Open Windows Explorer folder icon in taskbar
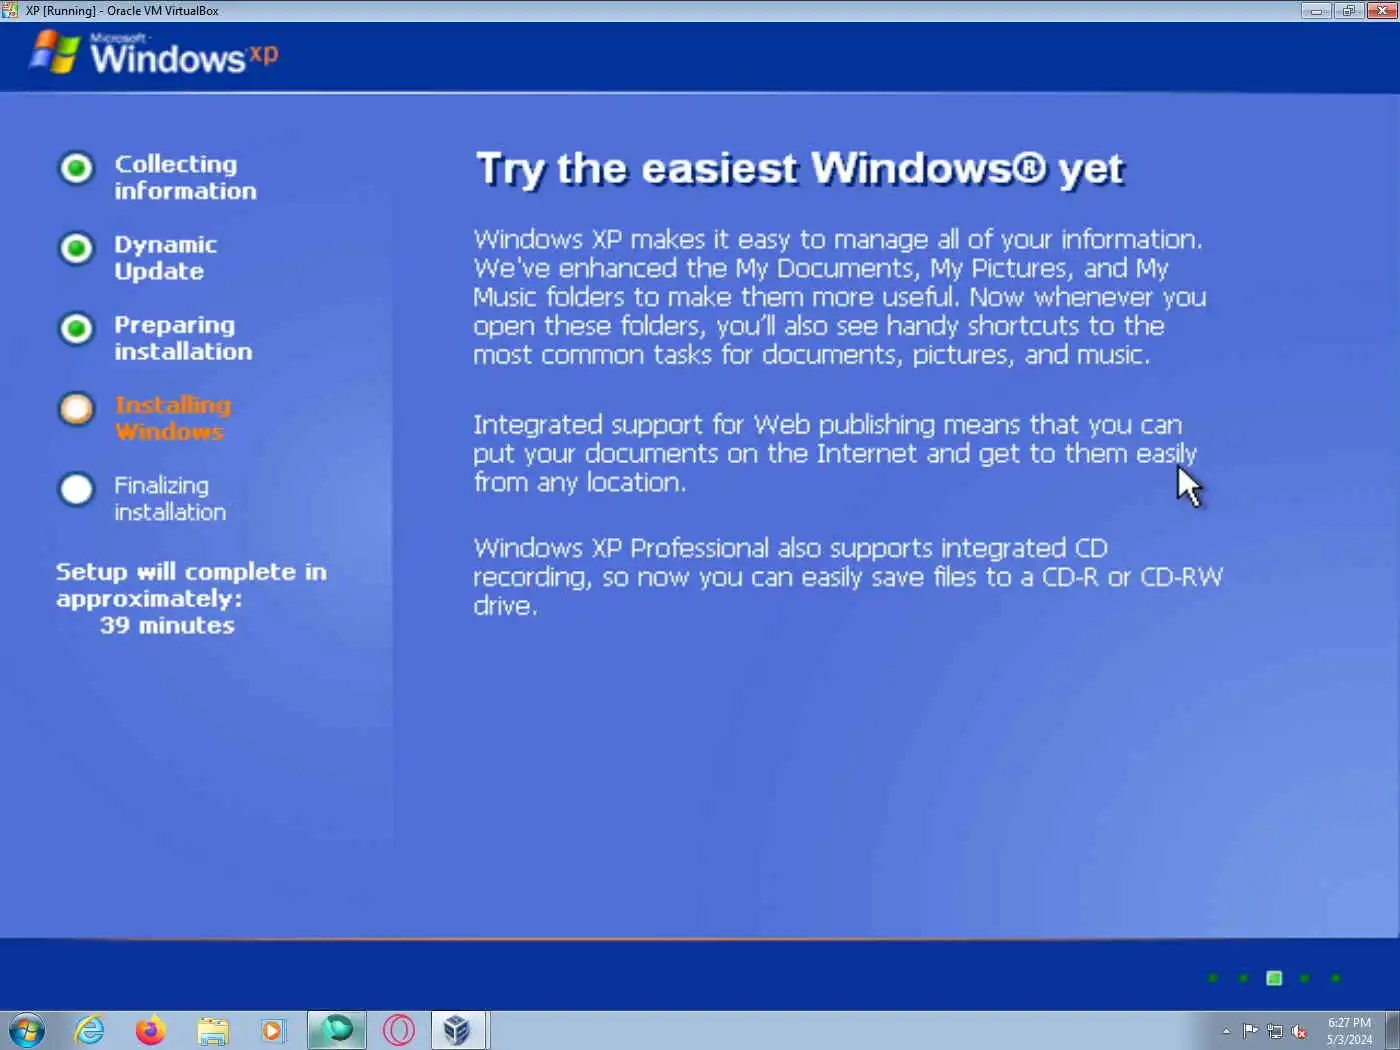1400x1050 pixels. (x=212, y=1030)
